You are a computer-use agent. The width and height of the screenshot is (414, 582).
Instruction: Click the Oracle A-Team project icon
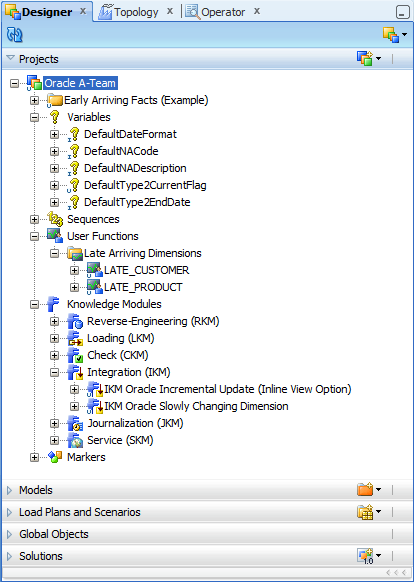point(34,83)
